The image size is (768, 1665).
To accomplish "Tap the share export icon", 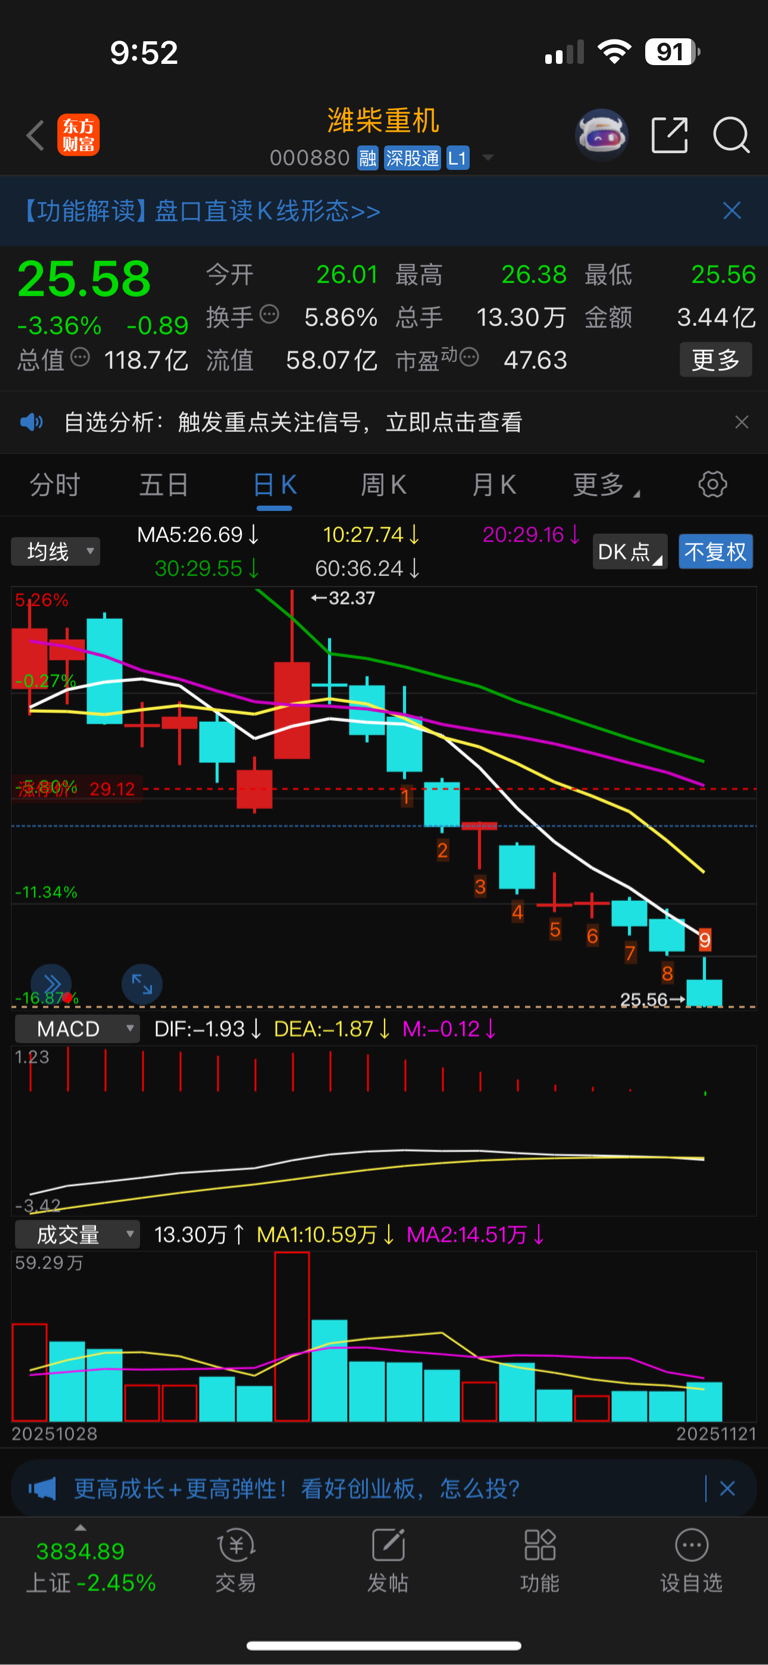I will [669, 135].
